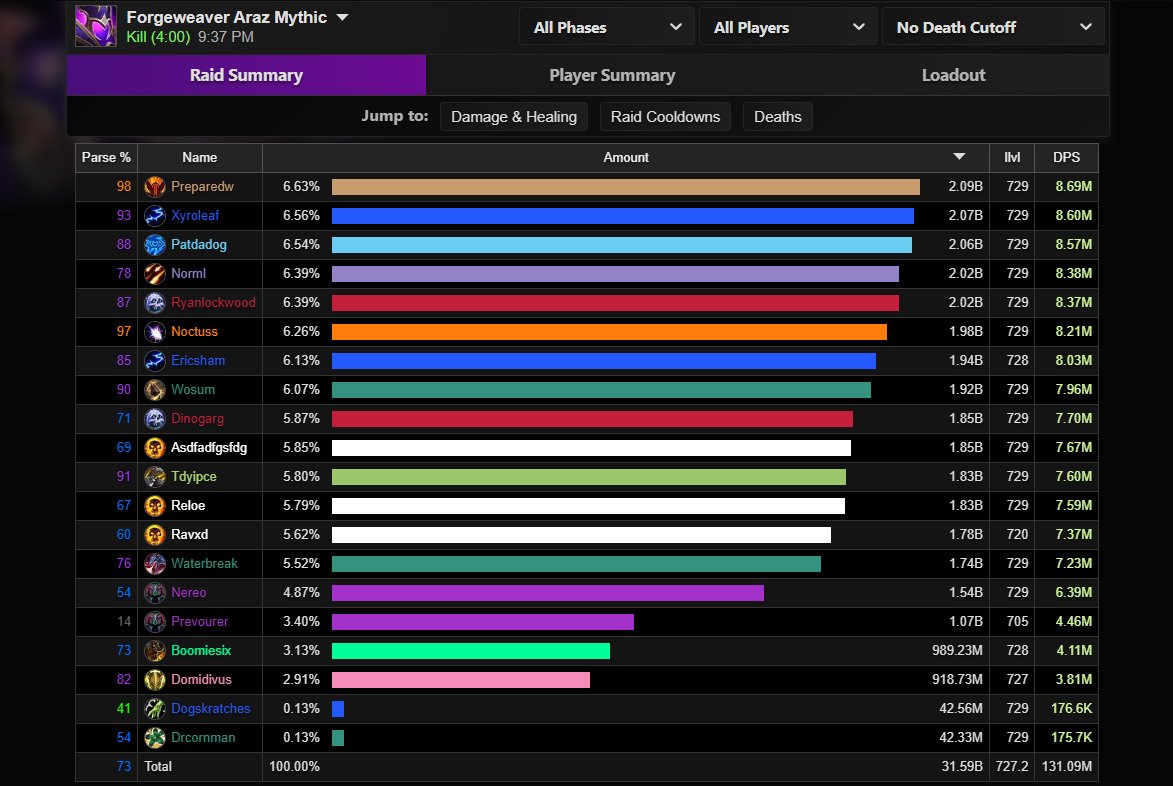The width and height of the screenshot is (1173, 786).
Task: Open the Noctuss player link
Action: 194,331
